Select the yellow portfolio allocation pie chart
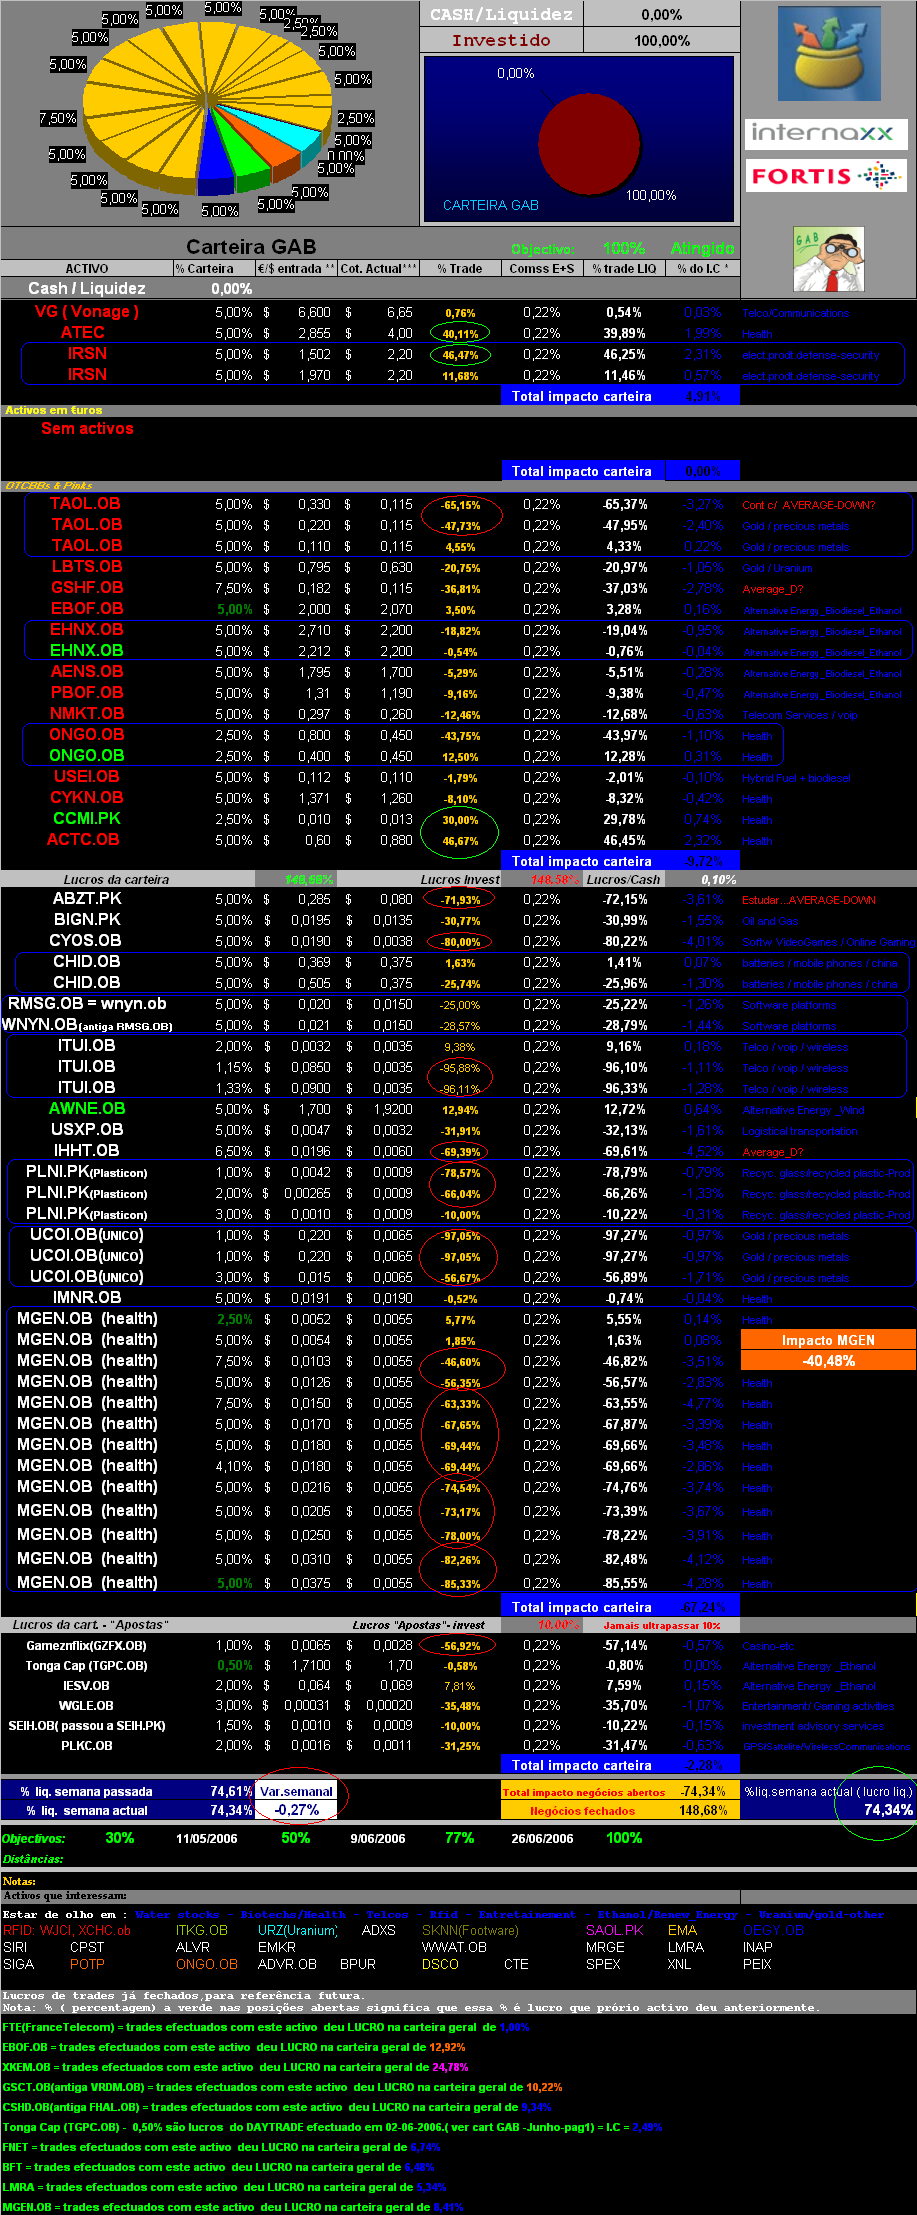Screen dimensions: 917x2215 coord(208,108)
